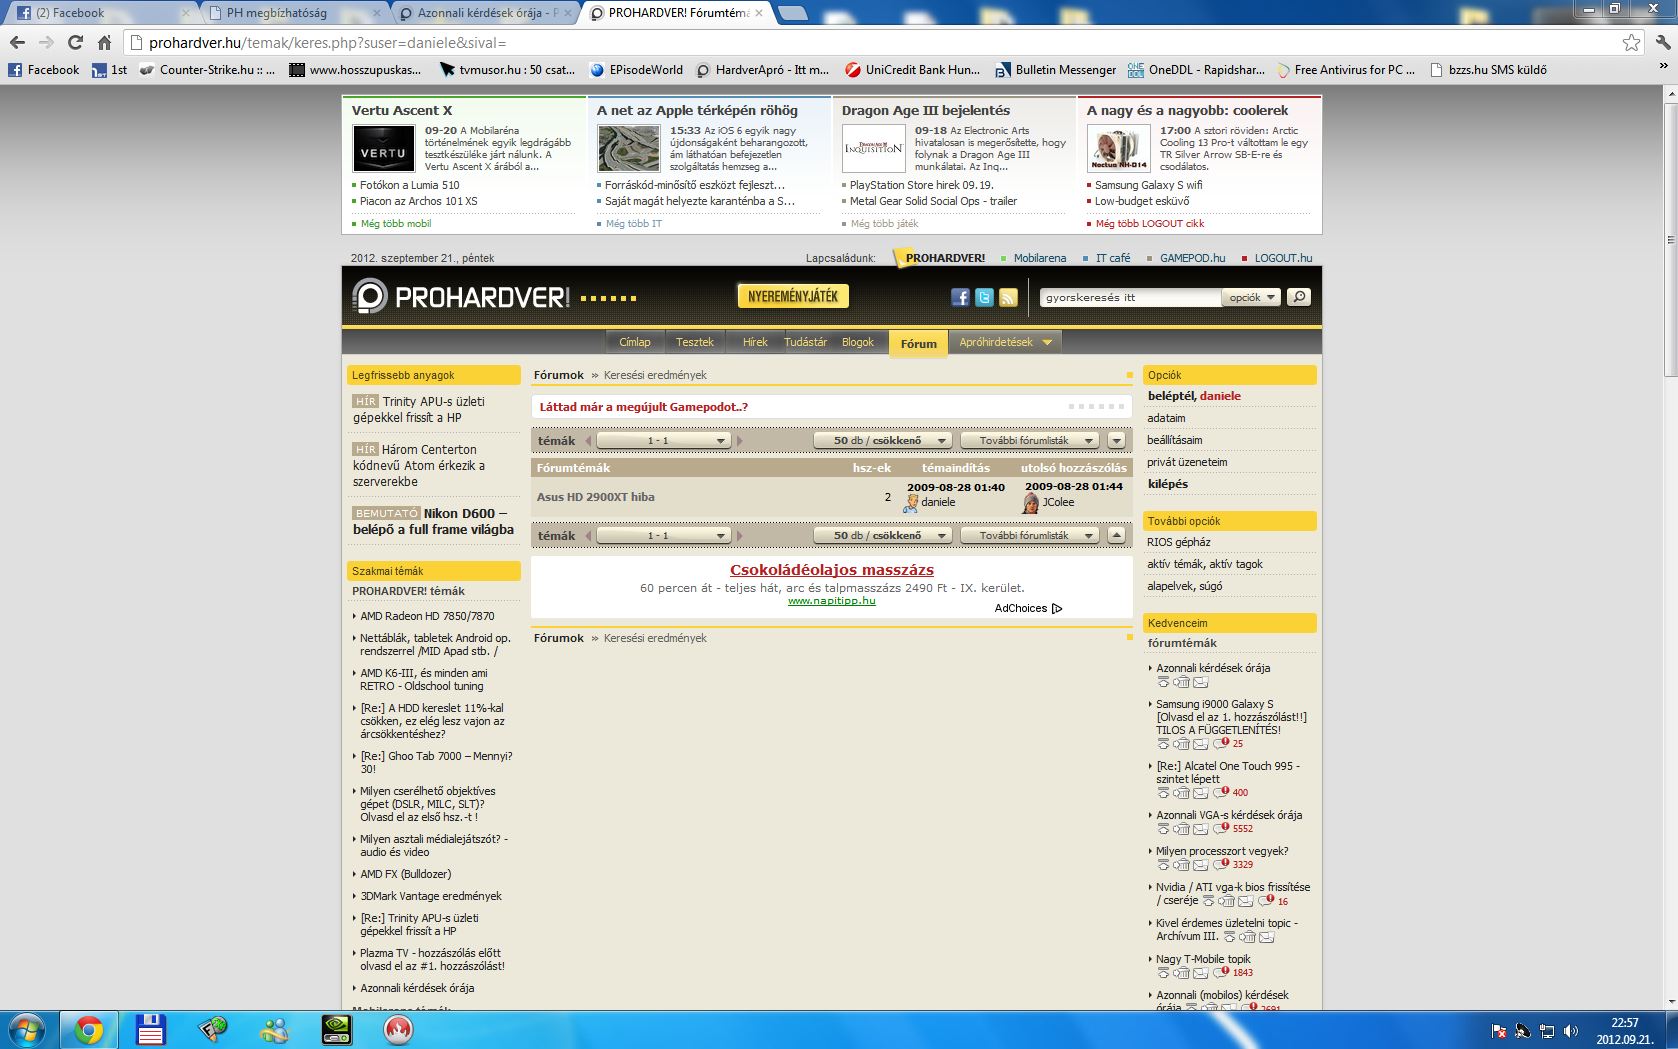Viewport: 1678px width, 1049px height.
Task: Click the trash icon under Nagy T-Mobile topik
Action: [1182, 972]
